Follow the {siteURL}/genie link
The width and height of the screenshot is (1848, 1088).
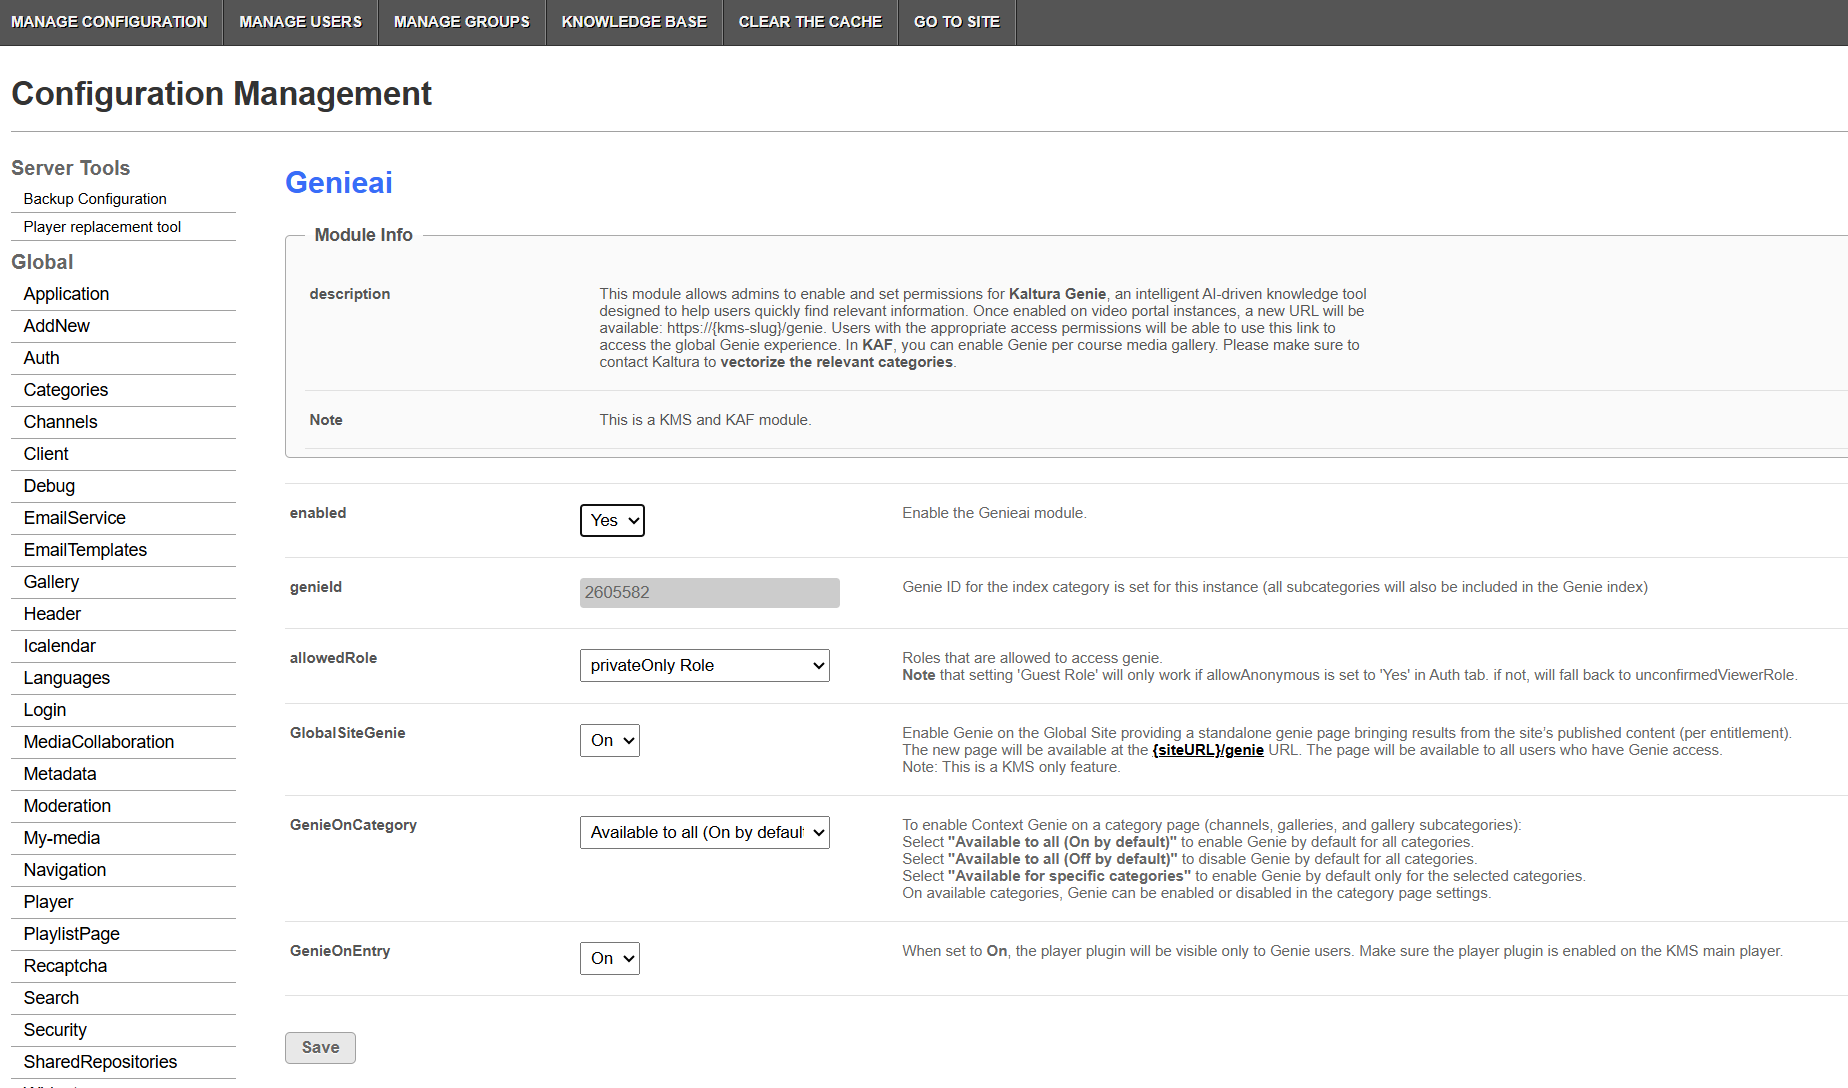click(1208, 750)
